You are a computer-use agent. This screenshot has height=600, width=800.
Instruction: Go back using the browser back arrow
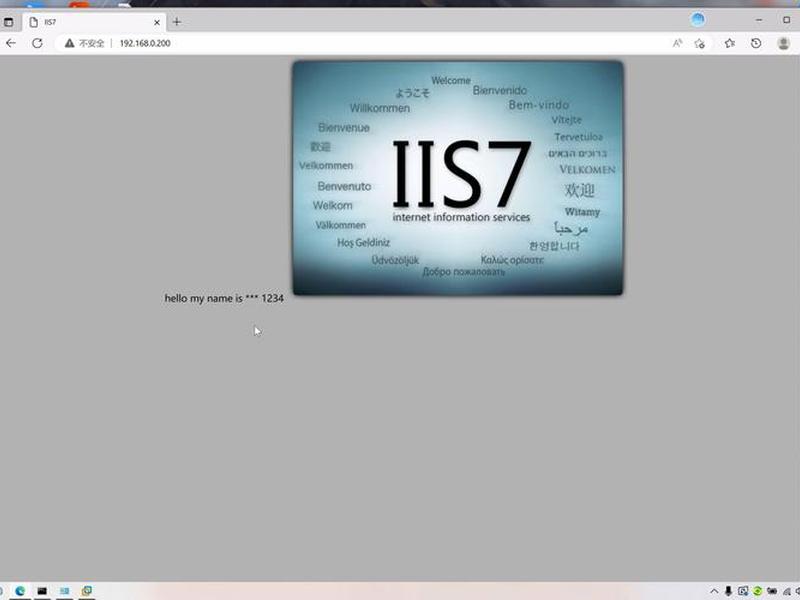[11, 43]
